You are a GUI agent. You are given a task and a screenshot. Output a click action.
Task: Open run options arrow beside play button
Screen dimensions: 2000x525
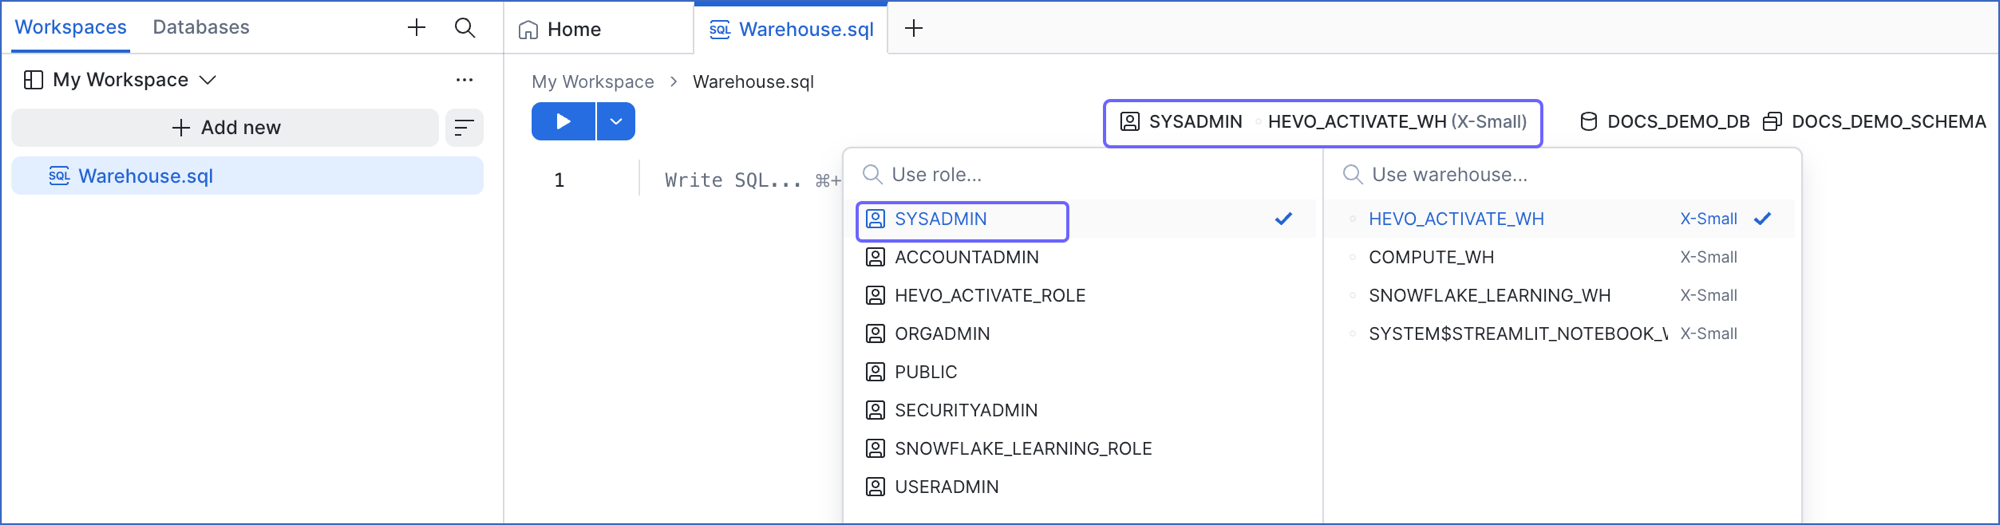[616, 121]
